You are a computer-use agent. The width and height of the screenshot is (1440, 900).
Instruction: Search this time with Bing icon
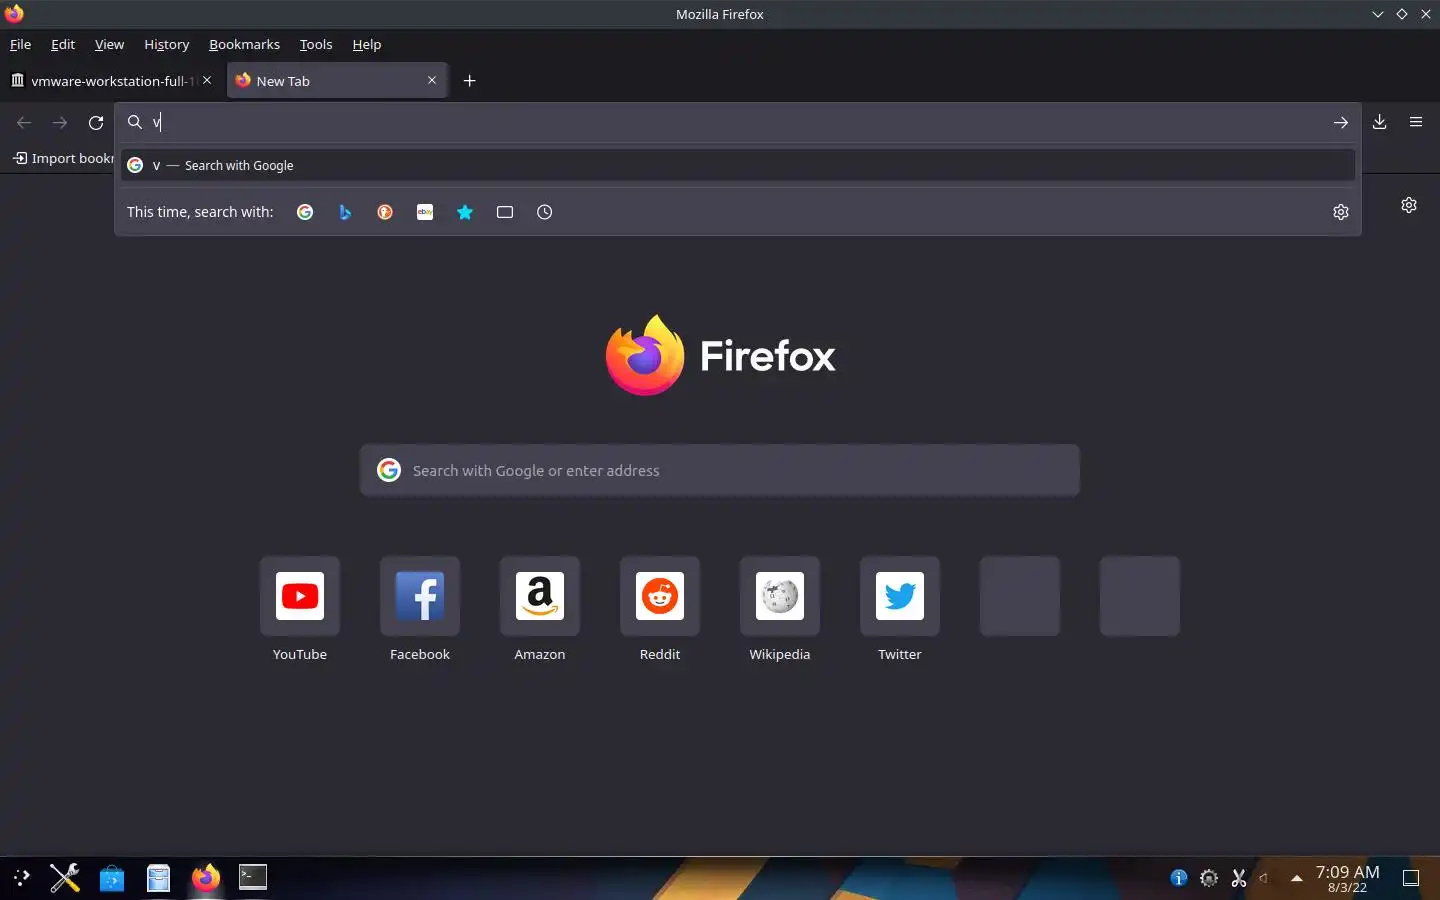[x=345, y=212]
